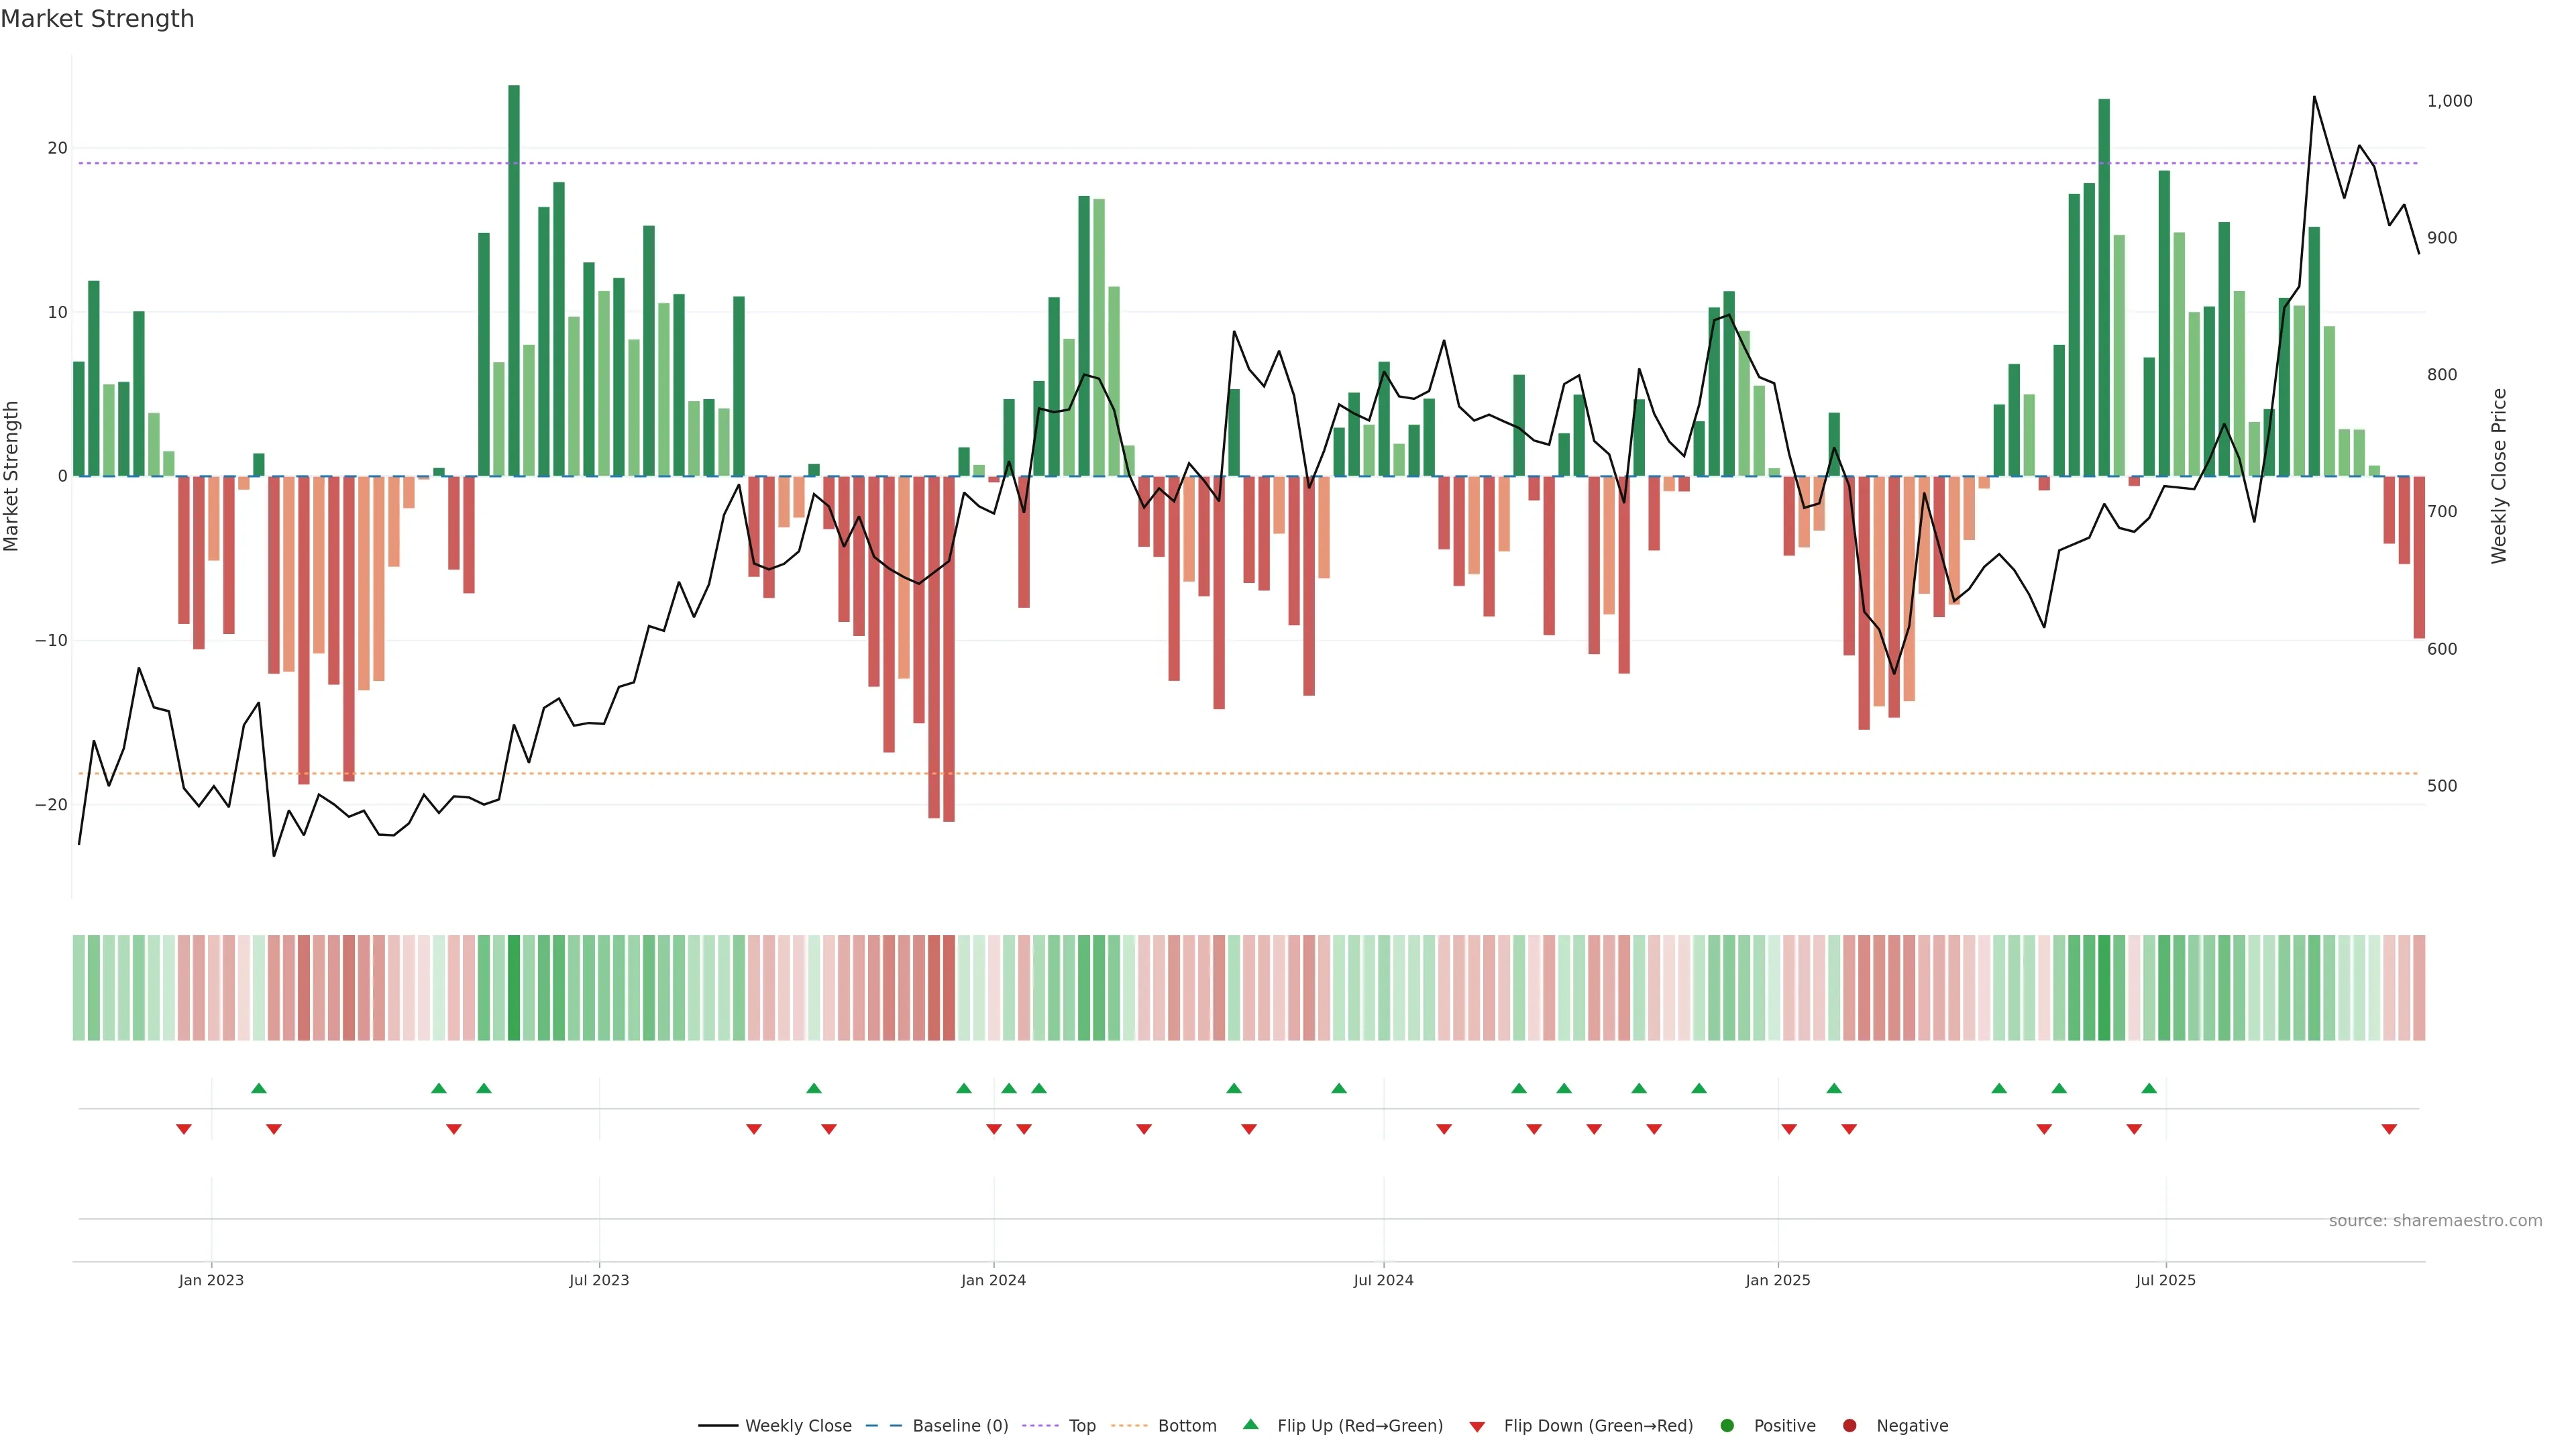Click the Weekly Close Price axis title

pos(2499,476)
